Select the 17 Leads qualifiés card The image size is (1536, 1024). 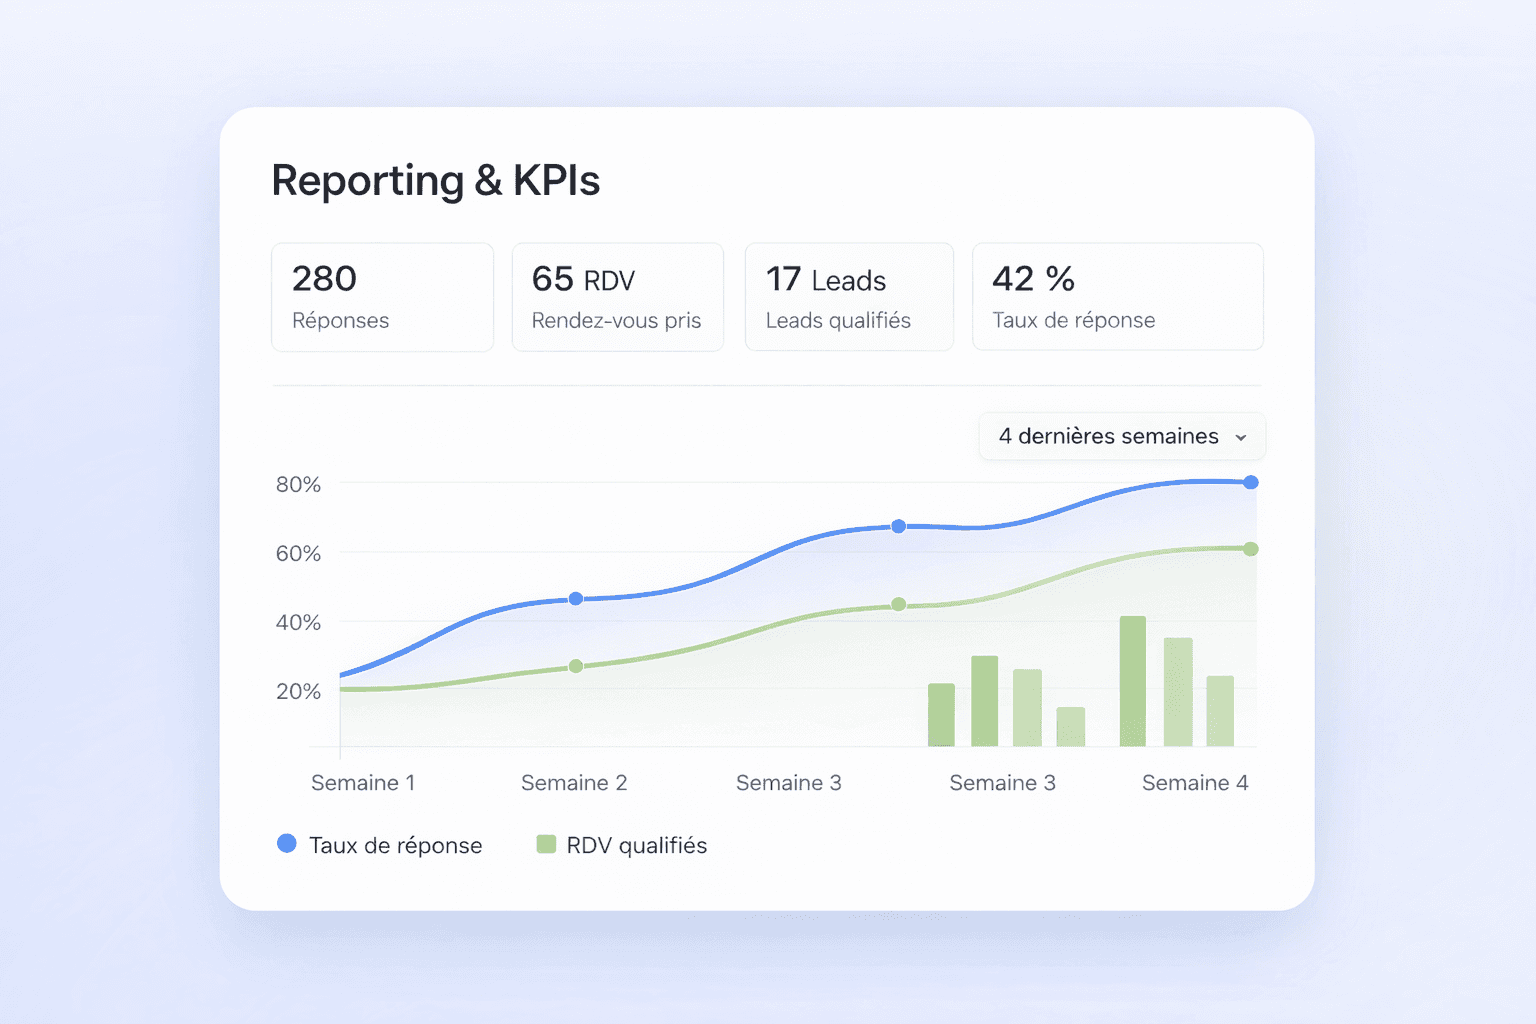pyautogui.click(x=849, y=297)
